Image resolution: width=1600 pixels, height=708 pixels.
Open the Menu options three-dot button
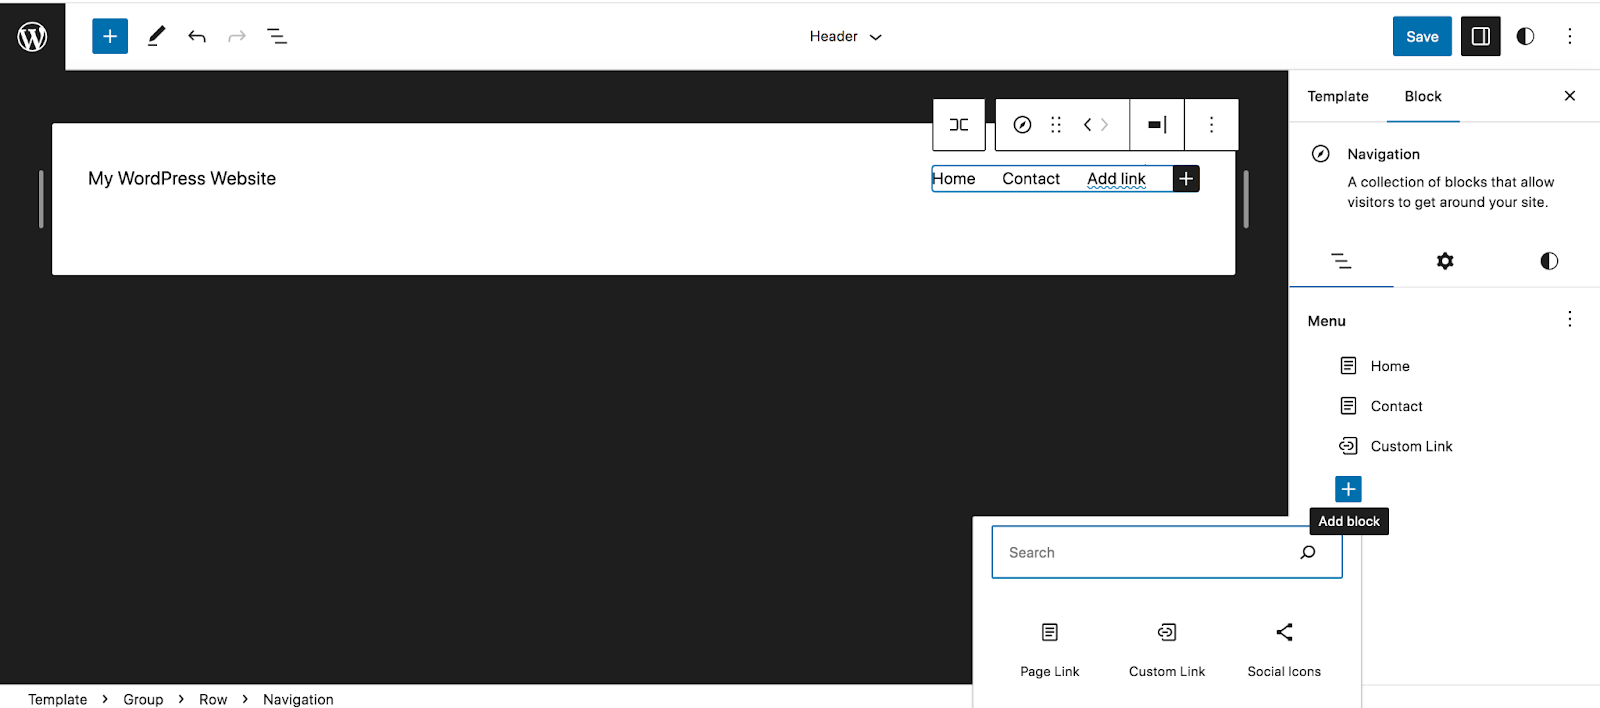(x=1570, y=319)
